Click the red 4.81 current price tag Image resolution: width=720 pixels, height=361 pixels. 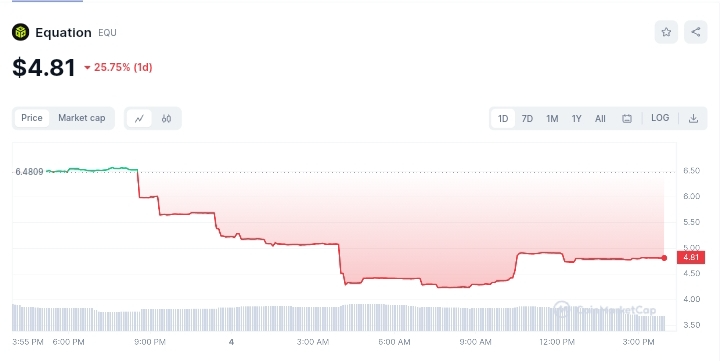(691, 257)
